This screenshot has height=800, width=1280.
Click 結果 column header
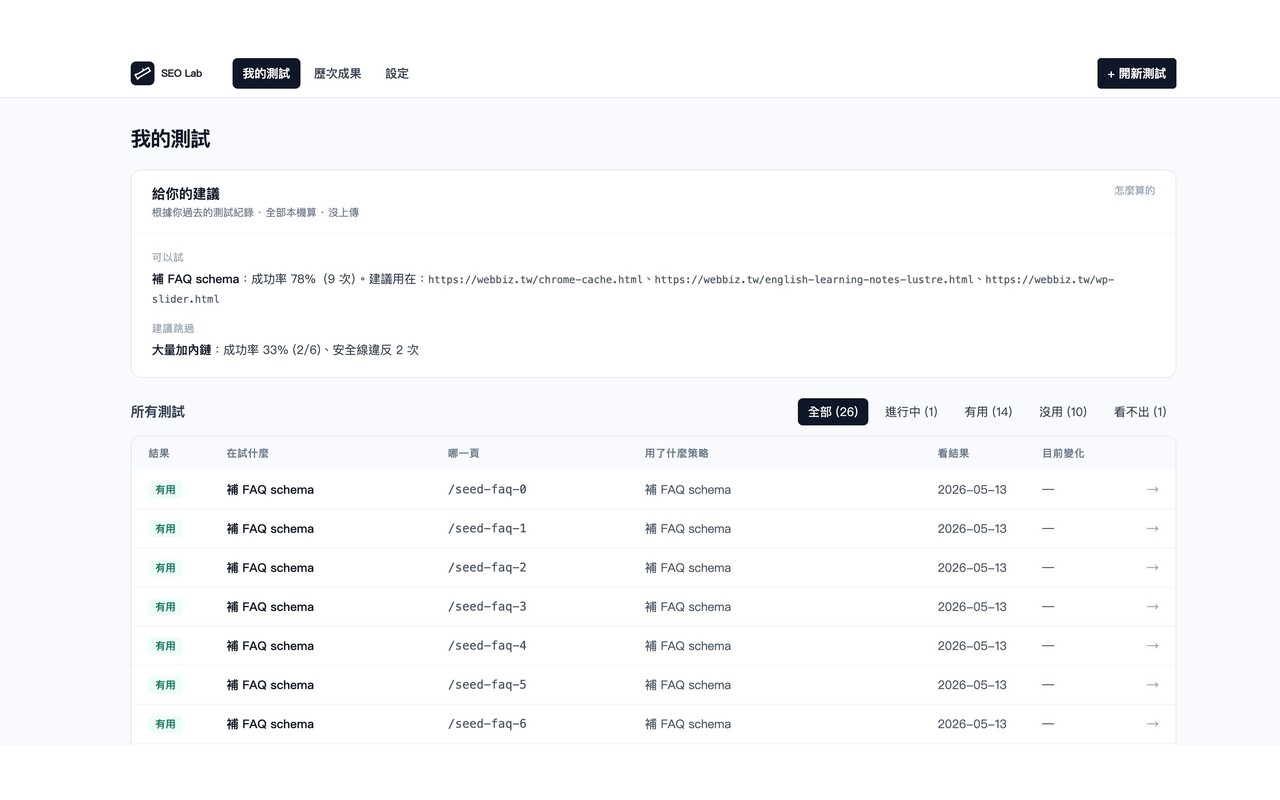click(159, 453)
